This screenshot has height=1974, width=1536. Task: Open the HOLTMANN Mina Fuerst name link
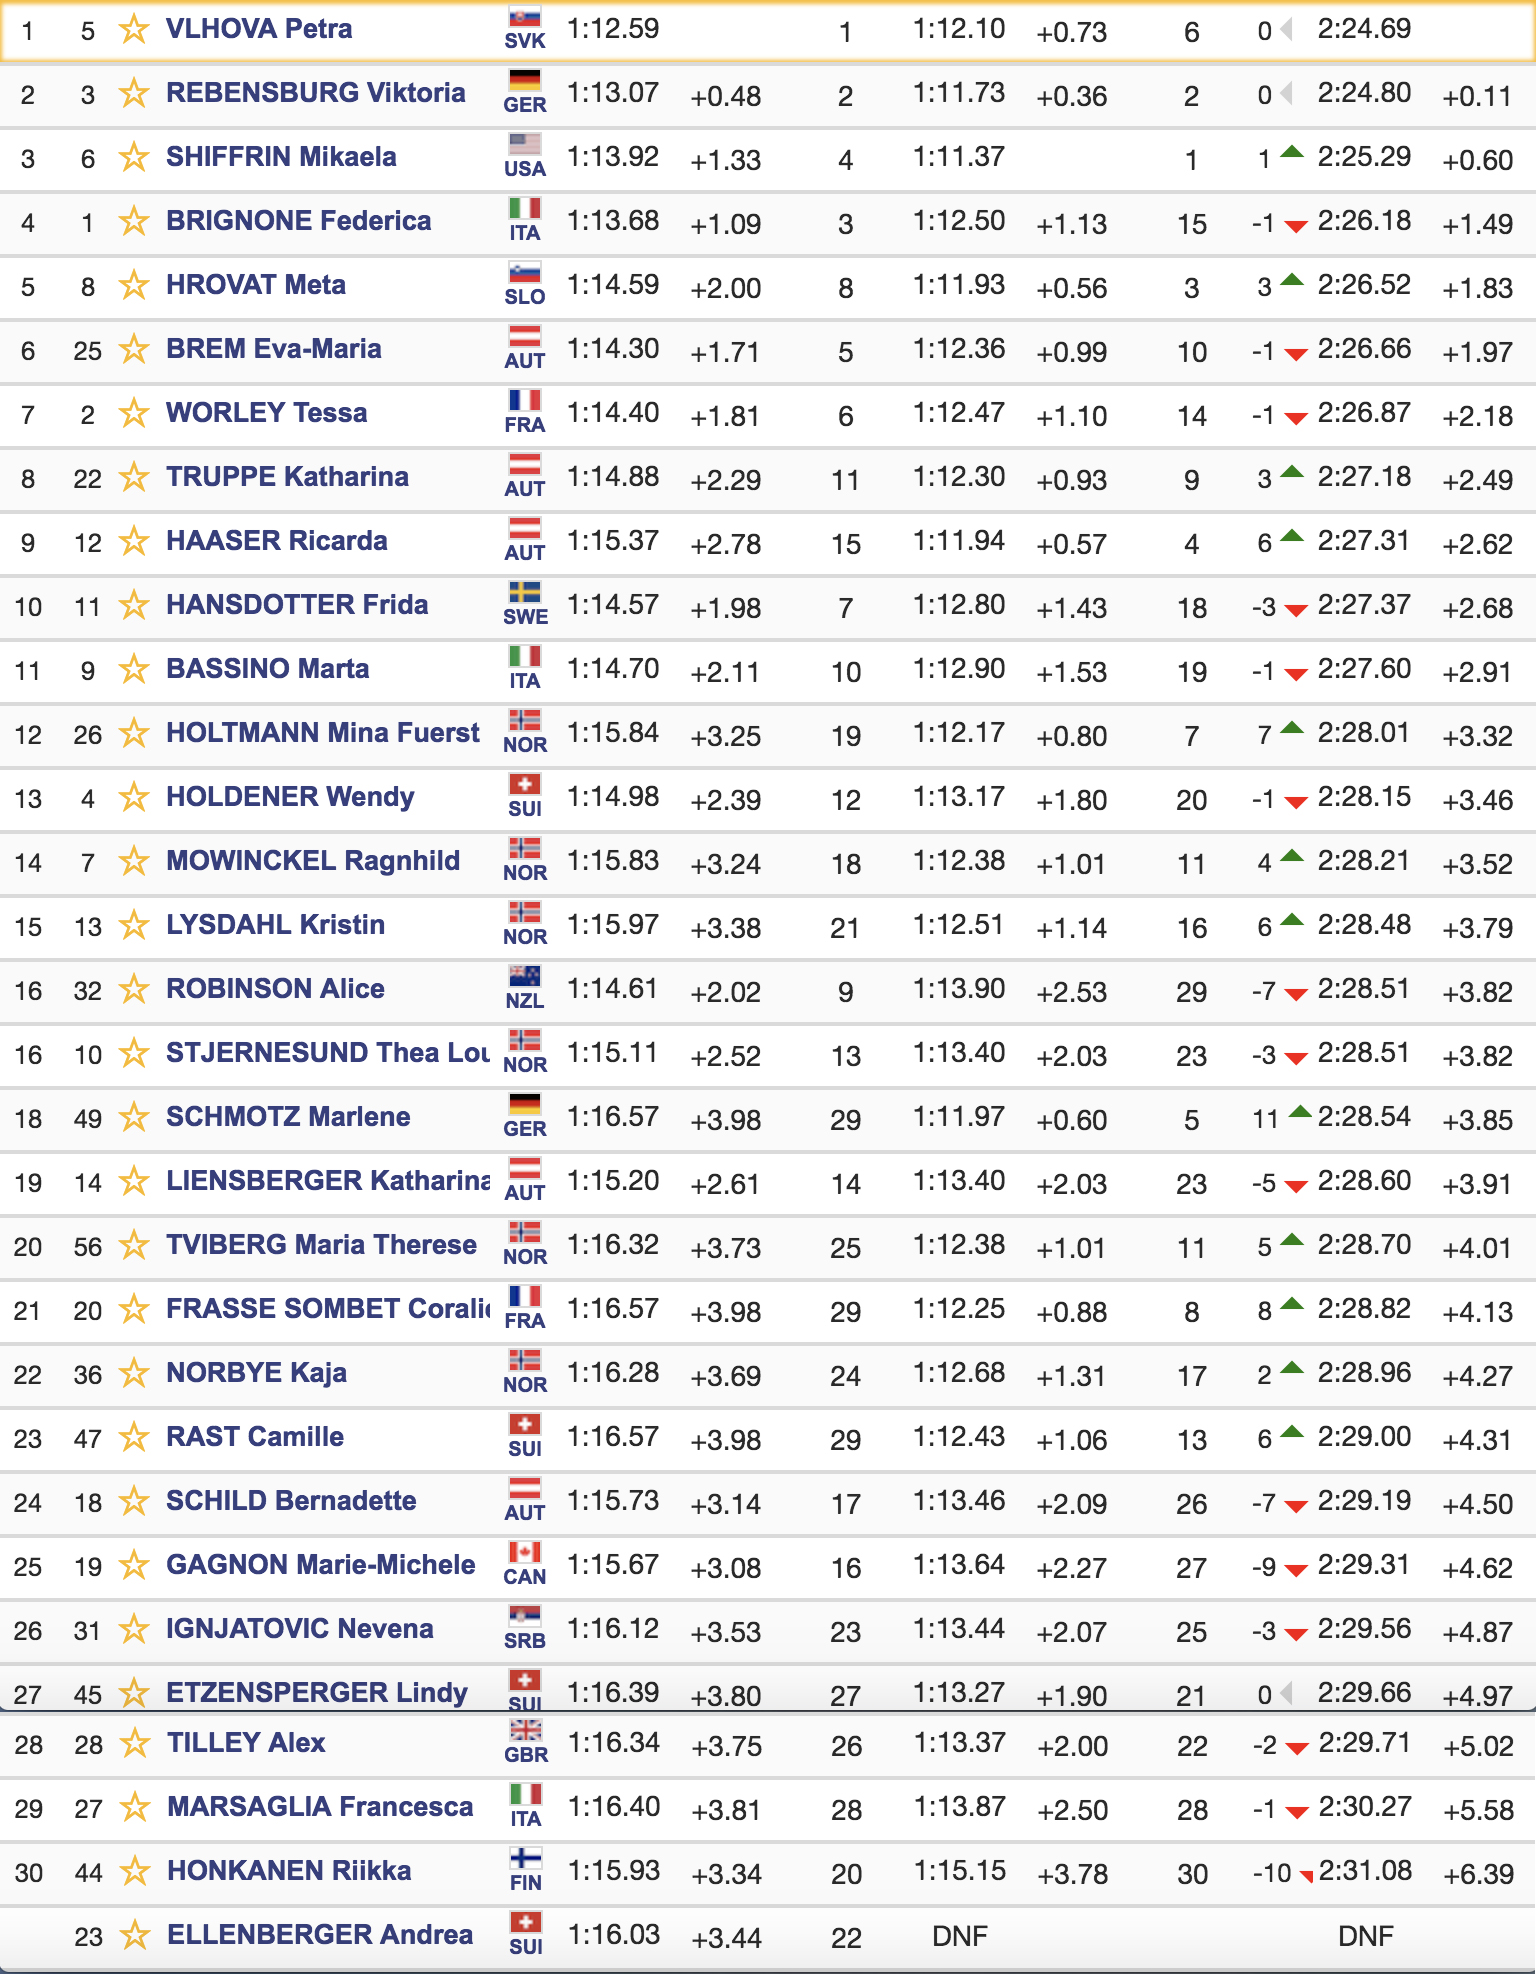pyautogui.click(x=323, y=732)
